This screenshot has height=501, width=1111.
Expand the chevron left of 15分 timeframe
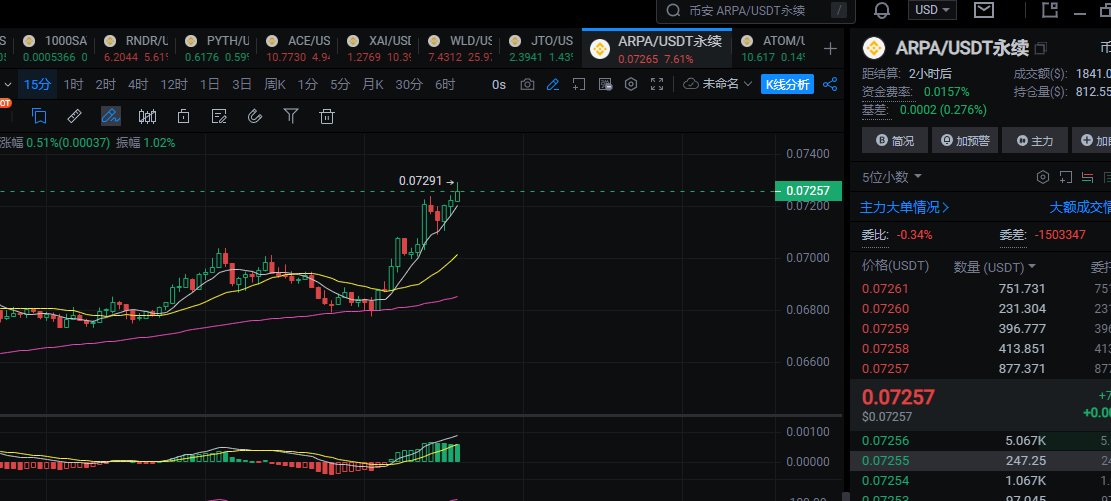pos(8,84)
